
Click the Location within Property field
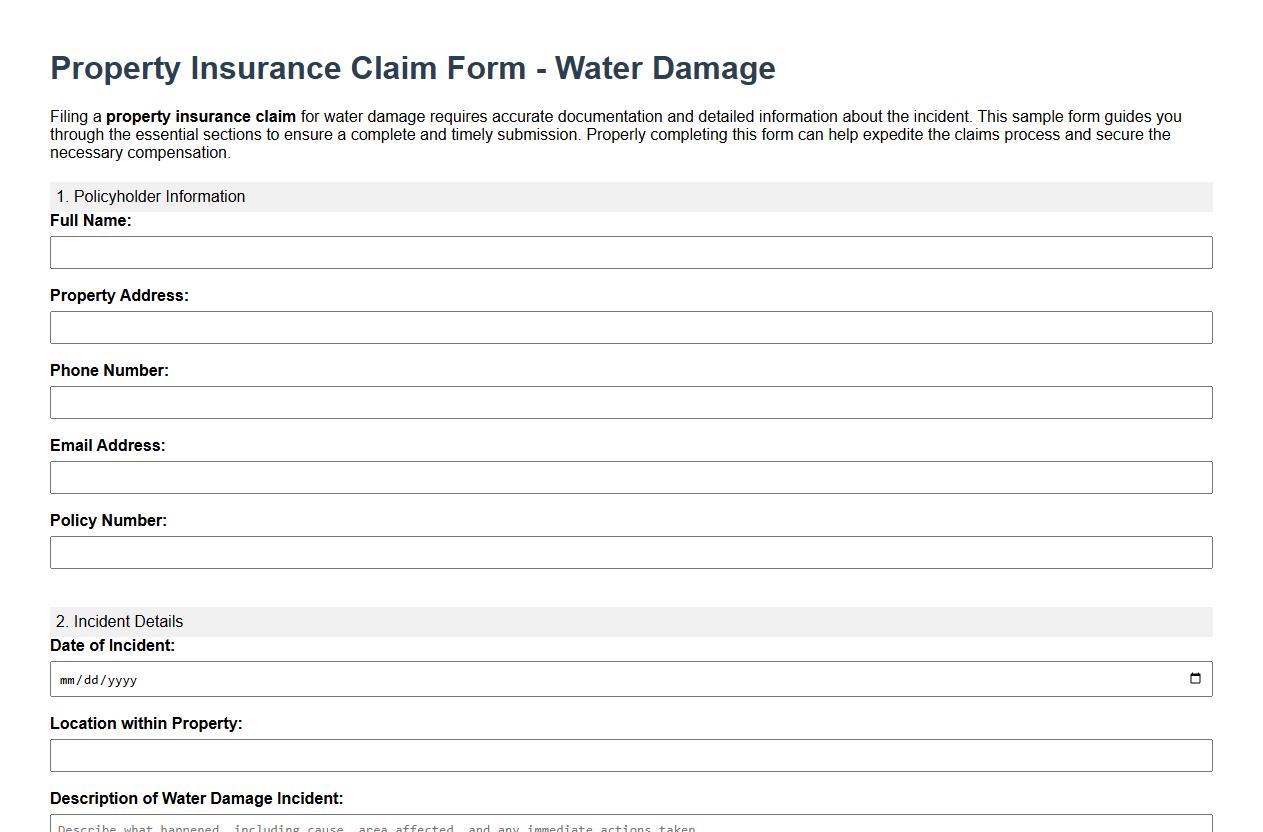[631, 754]
